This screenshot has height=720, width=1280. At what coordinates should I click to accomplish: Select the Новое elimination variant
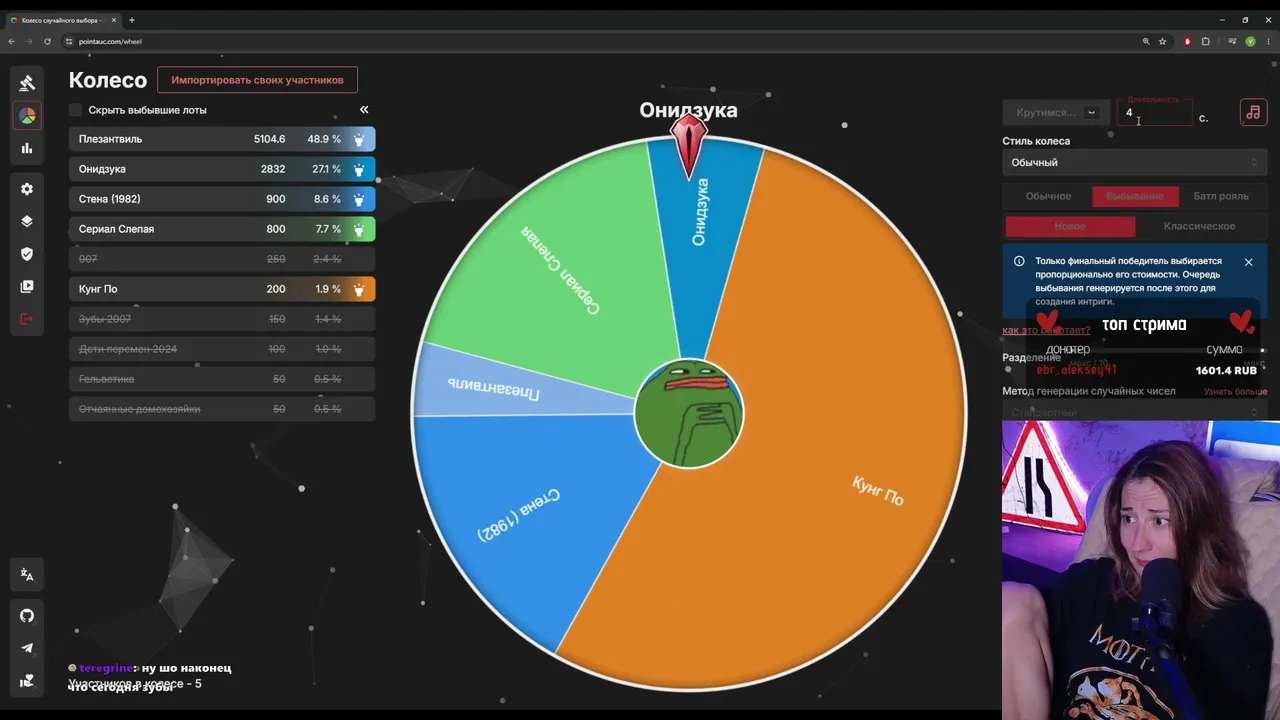click(1070, 226)
